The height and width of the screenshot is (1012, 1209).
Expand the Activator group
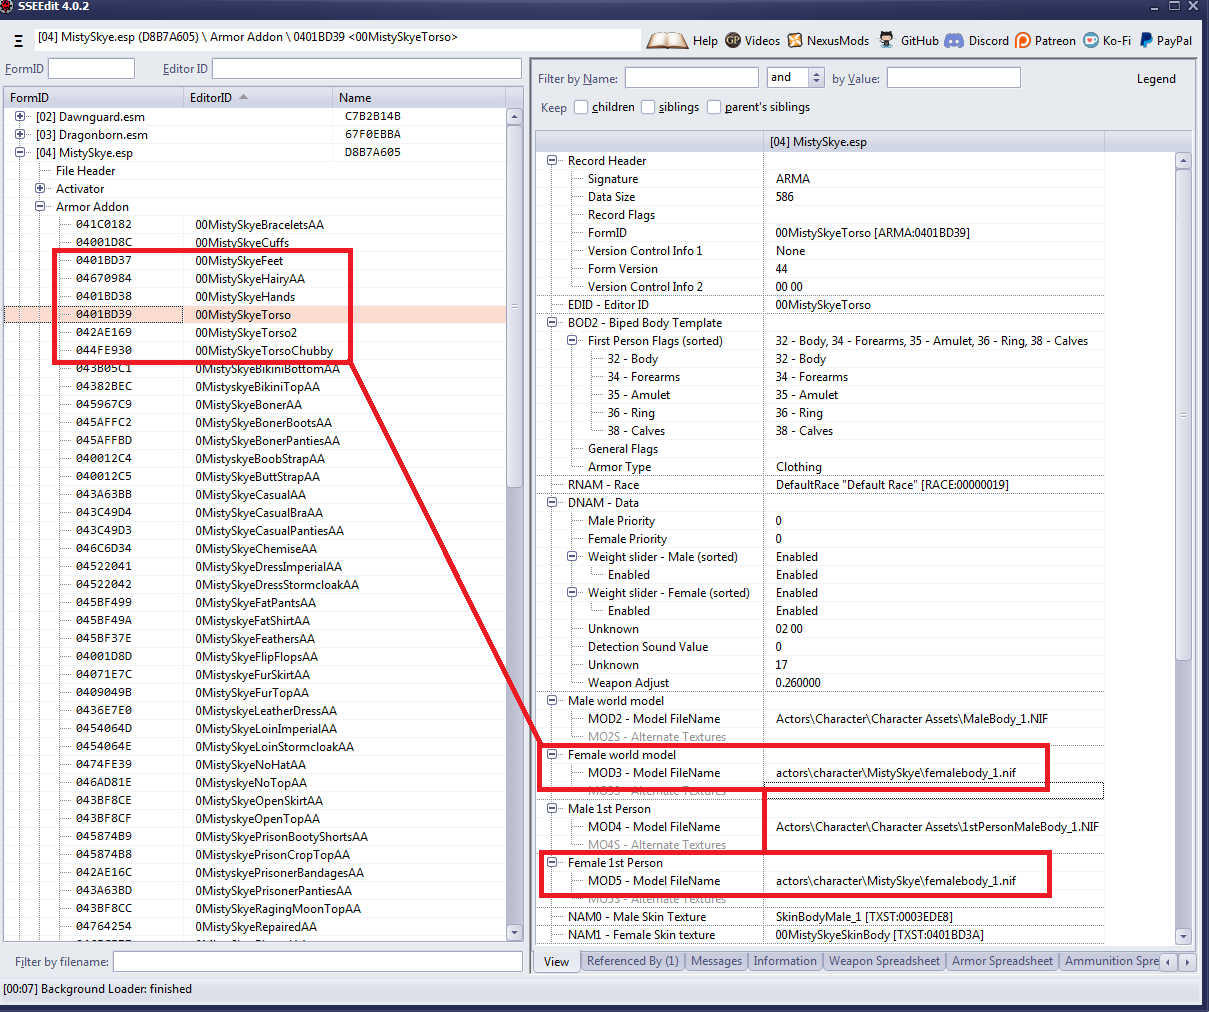pyautogui.click(x=40, y=189)
